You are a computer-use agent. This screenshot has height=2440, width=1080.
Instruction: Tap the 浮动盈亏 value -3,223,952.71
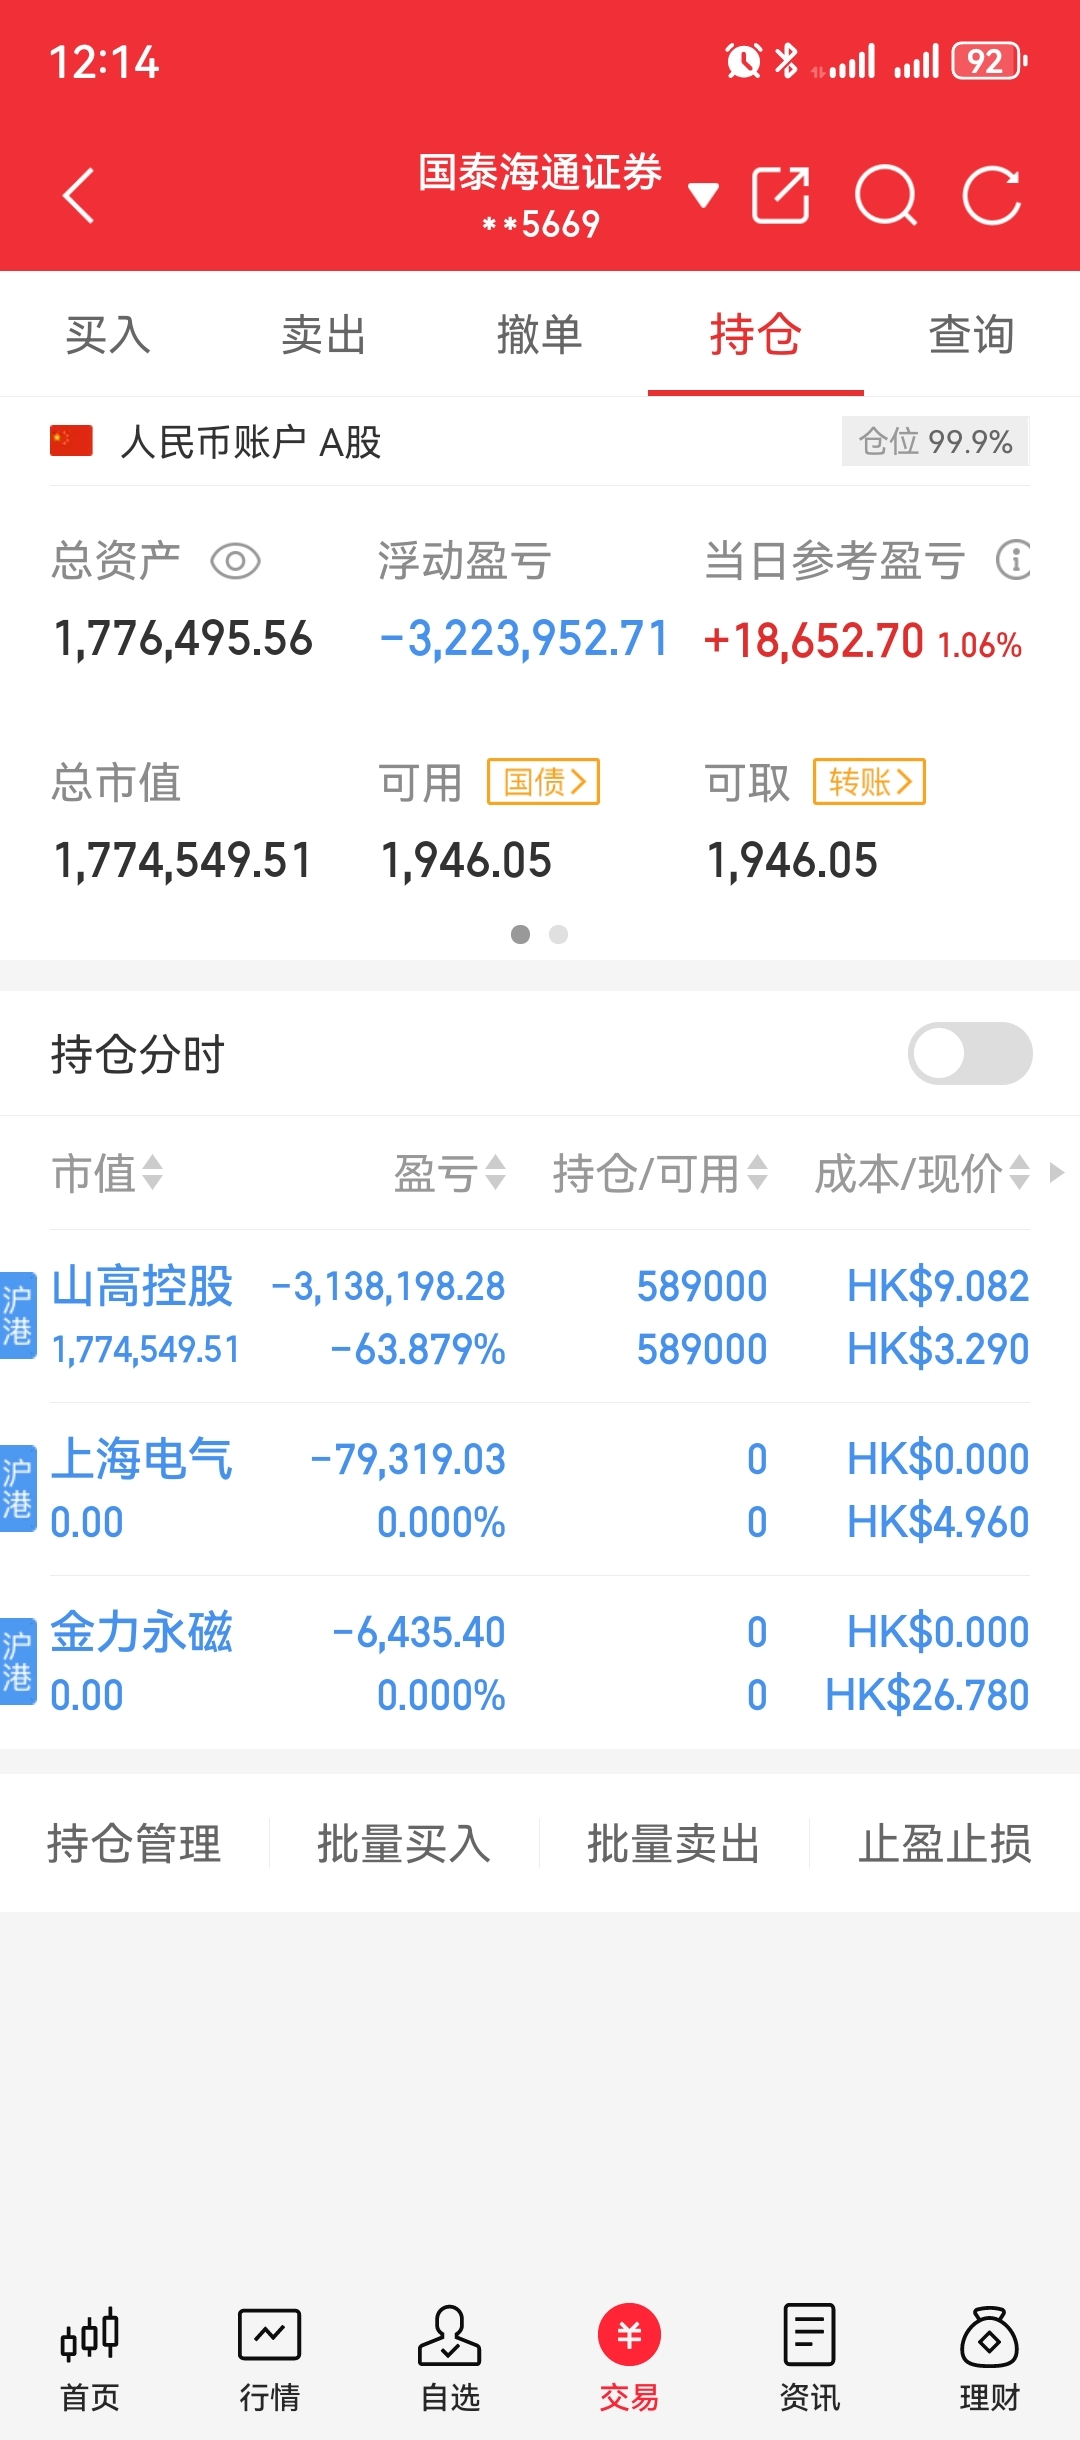[523, 638]
